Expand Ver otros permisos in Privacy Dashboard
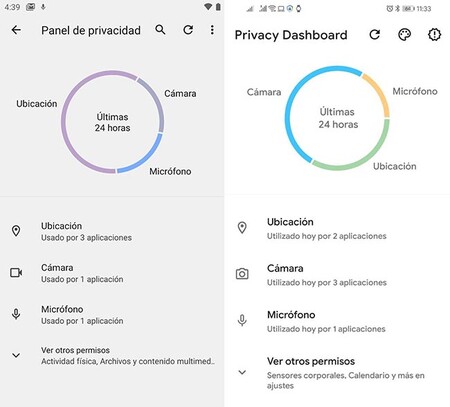 (337, 373)
